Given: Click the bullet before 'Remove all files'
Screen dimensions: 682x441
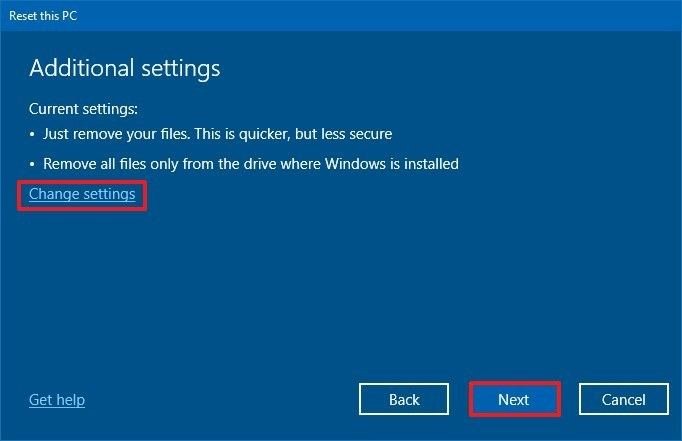Looking at the screenshot, I should (x=33, y=164).
